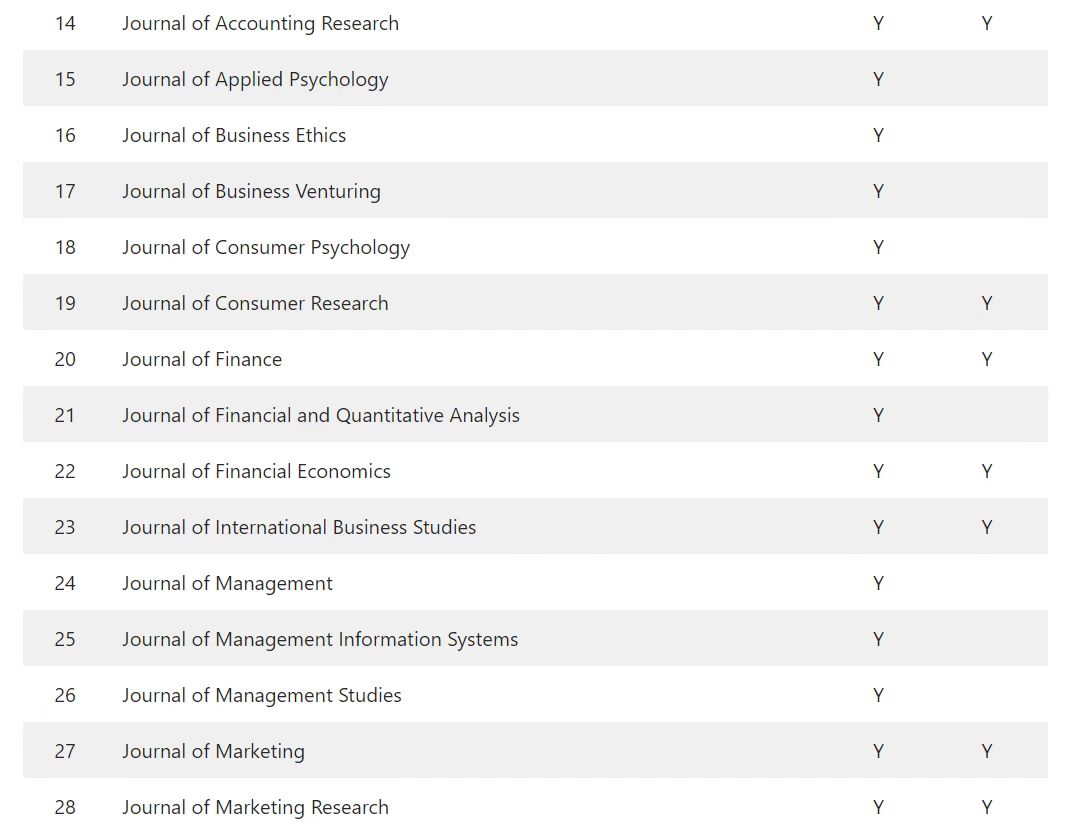Click Journal of International Business Studies name
The width and height of the screenshot is (1073, 826).
(299, 527)
